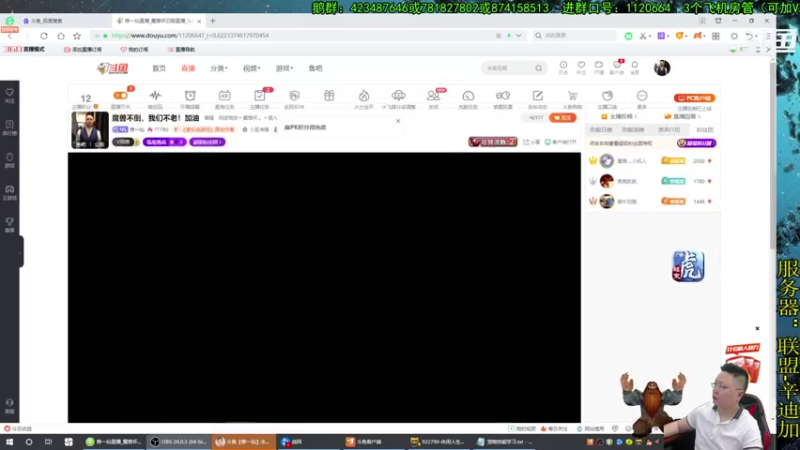Close the PK points popup
The height and width of the screenshot is (450, 800).
398,121
